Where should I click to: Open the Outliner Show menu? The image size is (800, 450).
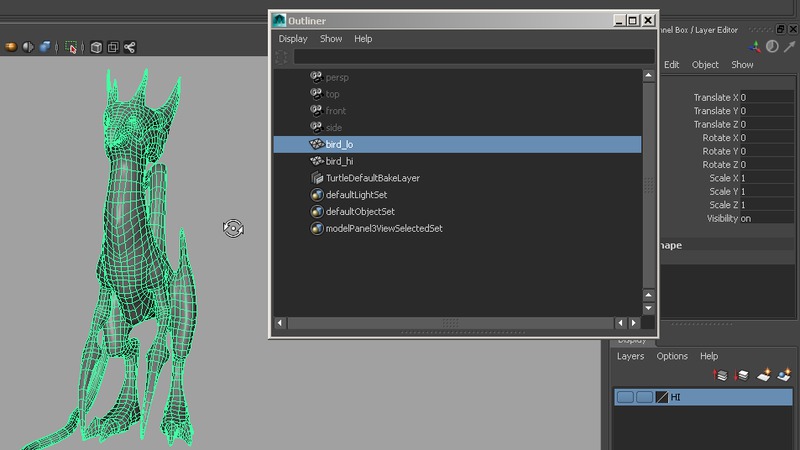coord(331,39)
